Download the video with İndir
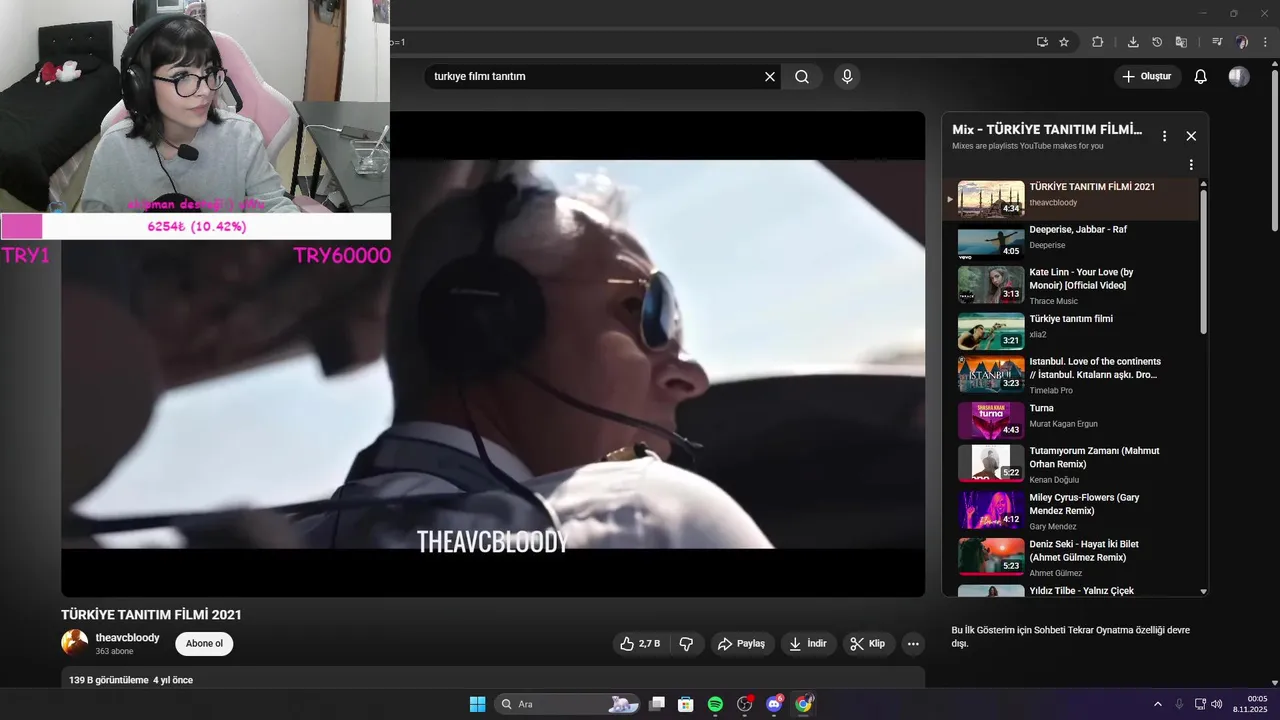 tap(808, 644)
